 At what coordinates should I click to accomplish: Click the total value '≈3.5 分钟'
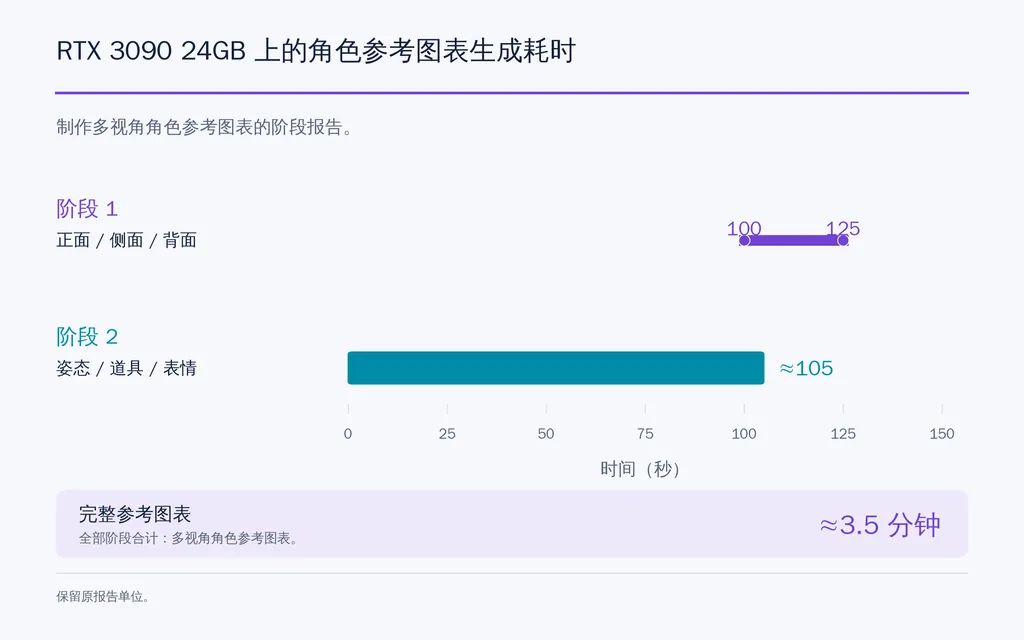880,525
